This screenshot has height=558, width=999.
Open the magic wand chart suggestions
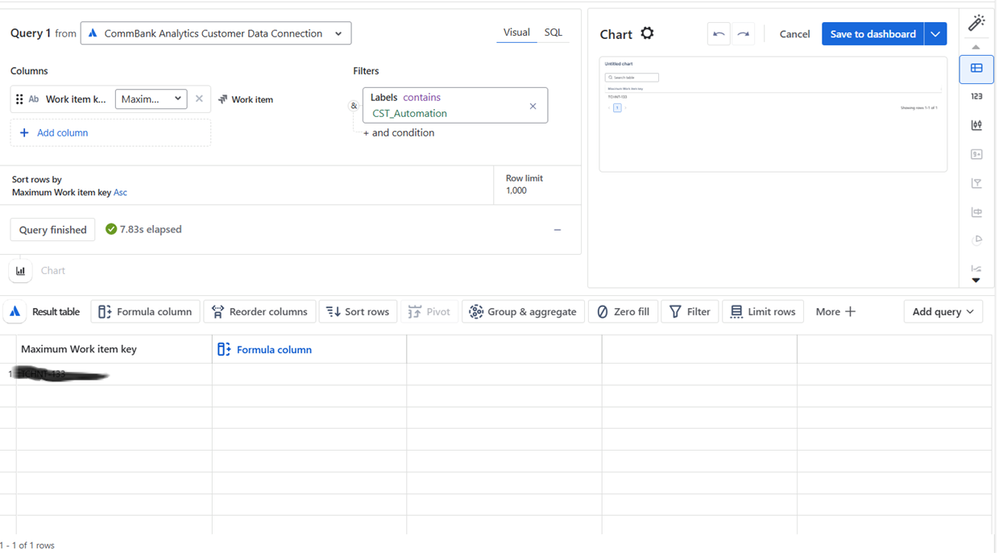pyautogui.click(x=976, y=23)
